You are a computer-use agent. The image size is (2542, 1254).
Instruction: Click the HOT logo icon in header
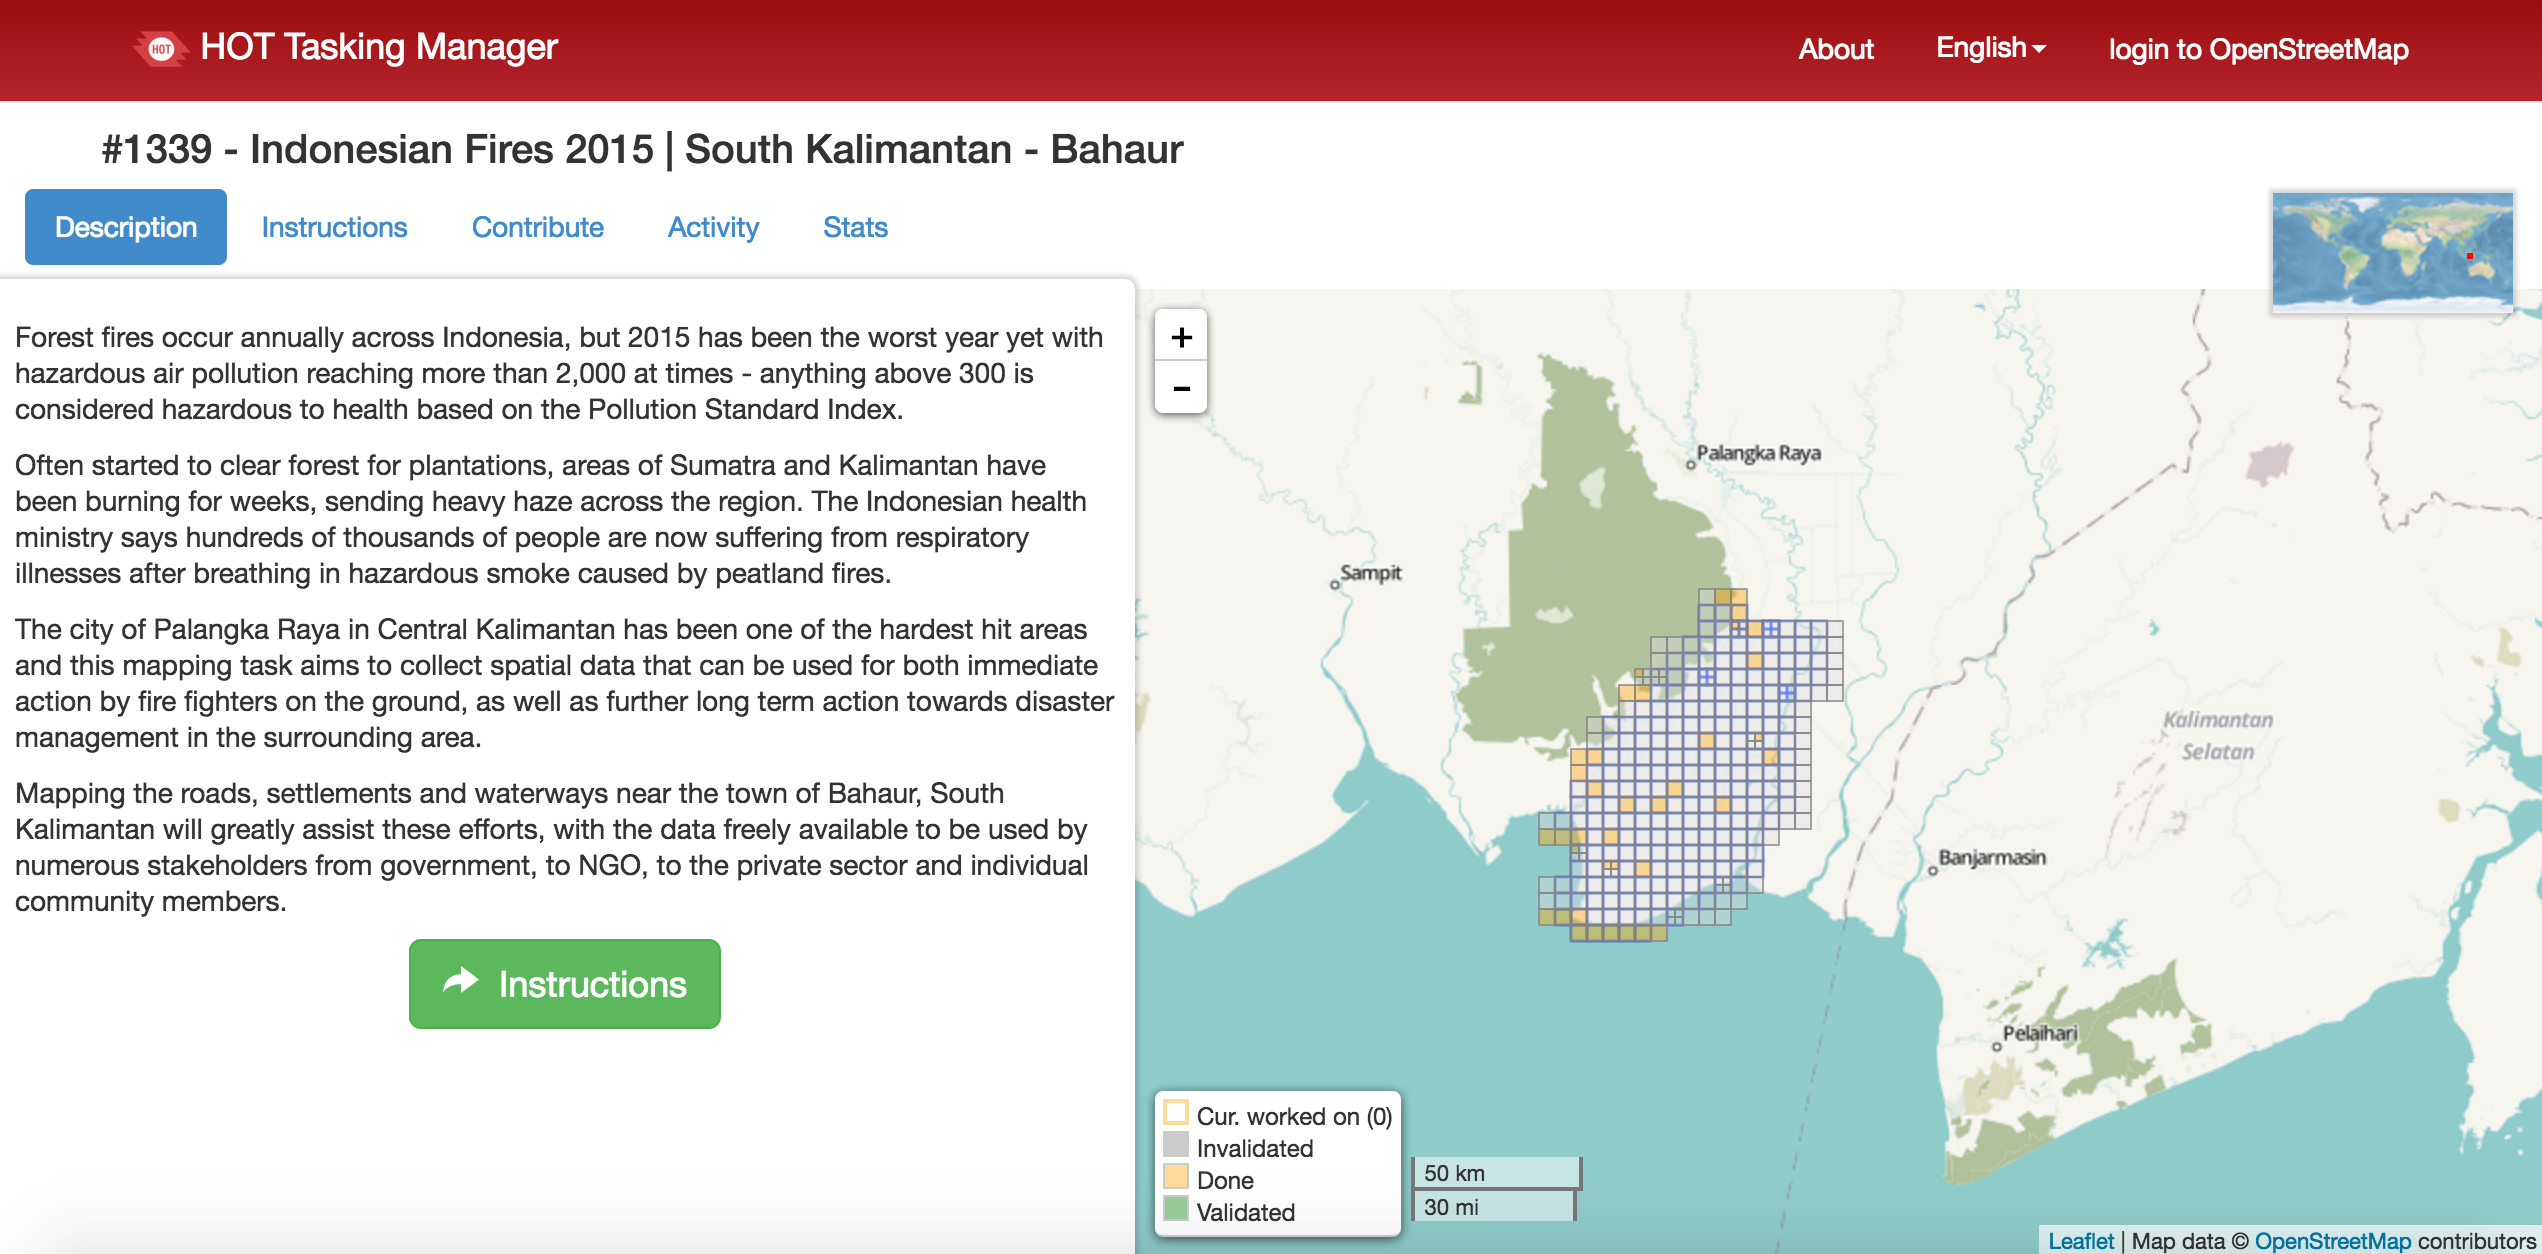[x=161, y=48]
